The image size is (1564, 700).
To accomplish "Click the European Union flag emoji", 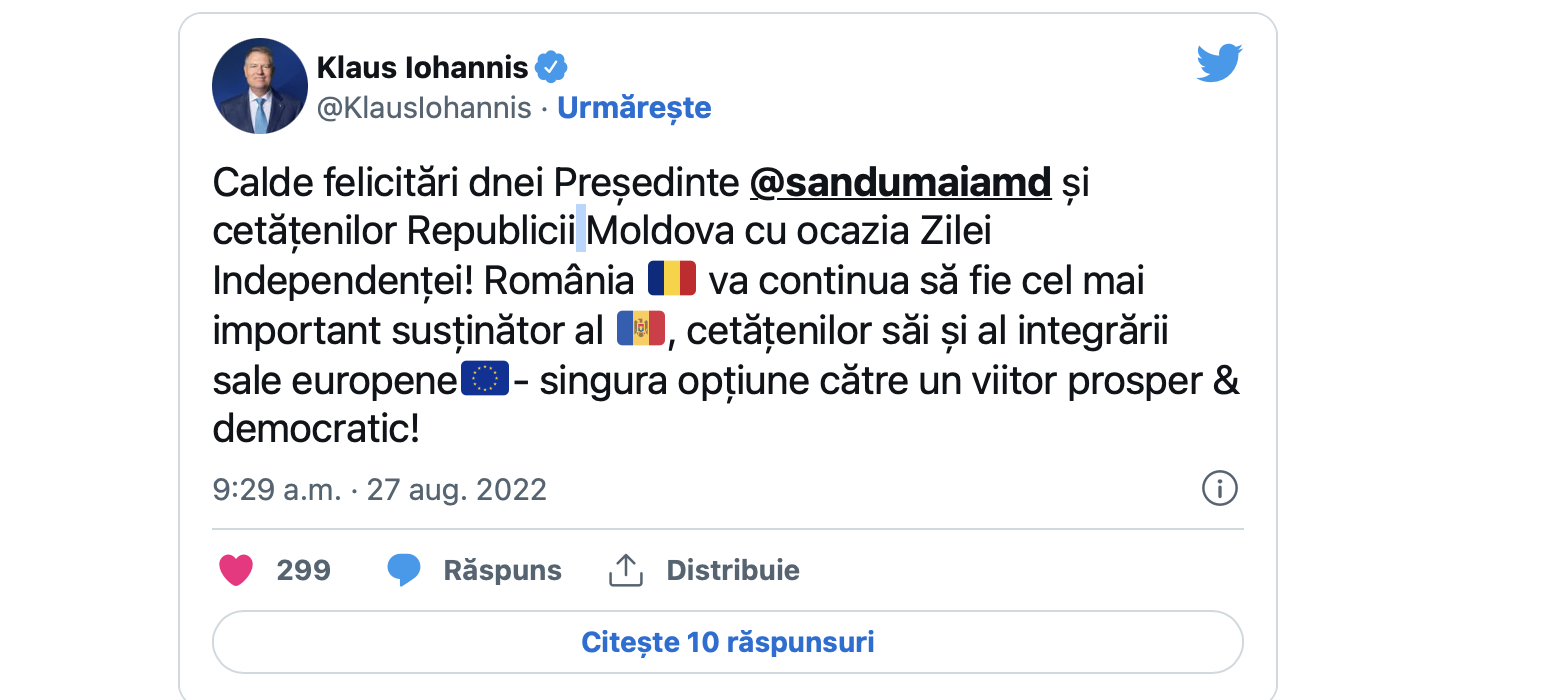I will (485, 379).
